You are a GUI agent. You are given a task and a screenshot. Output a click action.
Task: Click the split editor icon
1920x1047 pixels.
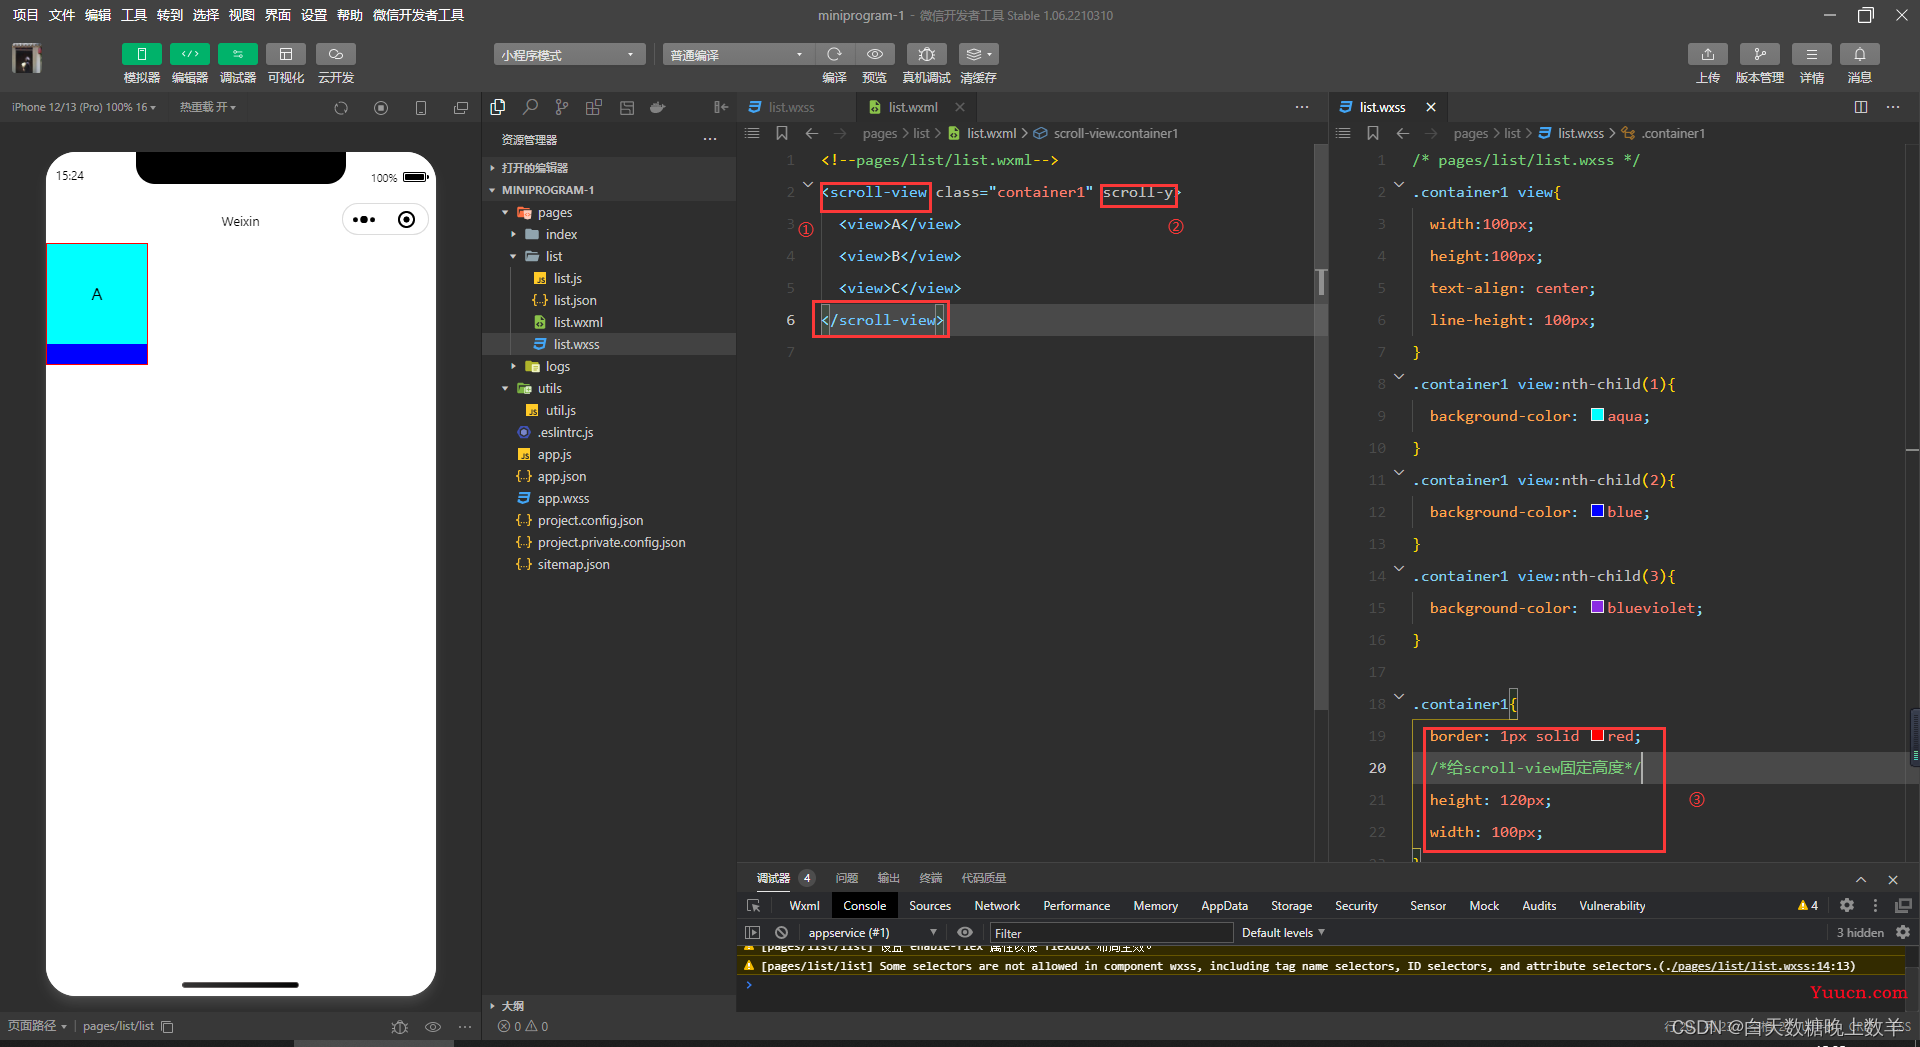[x=1861, y=107]
